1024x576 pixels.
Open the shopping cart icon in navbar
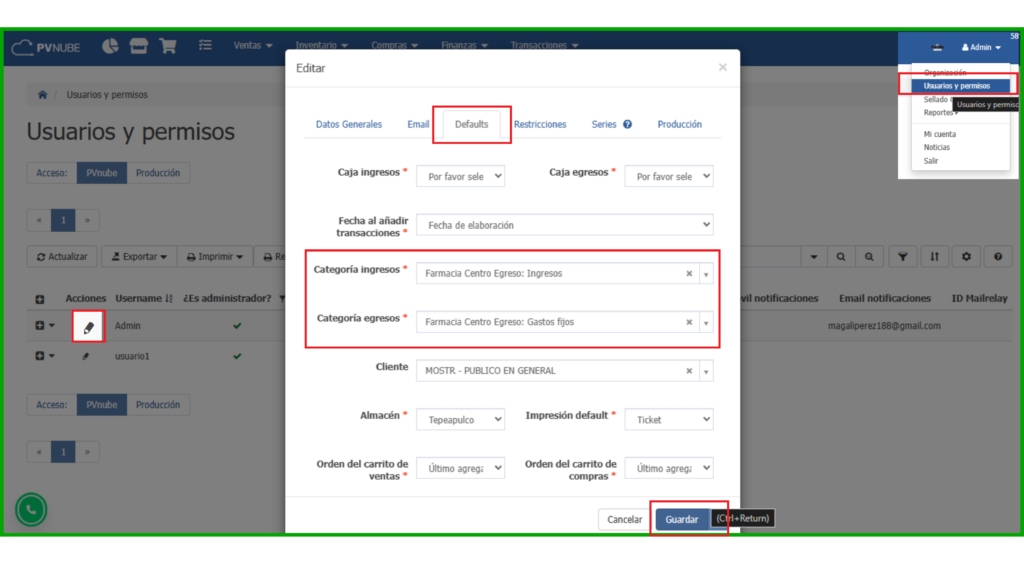(x=167, y=46)
